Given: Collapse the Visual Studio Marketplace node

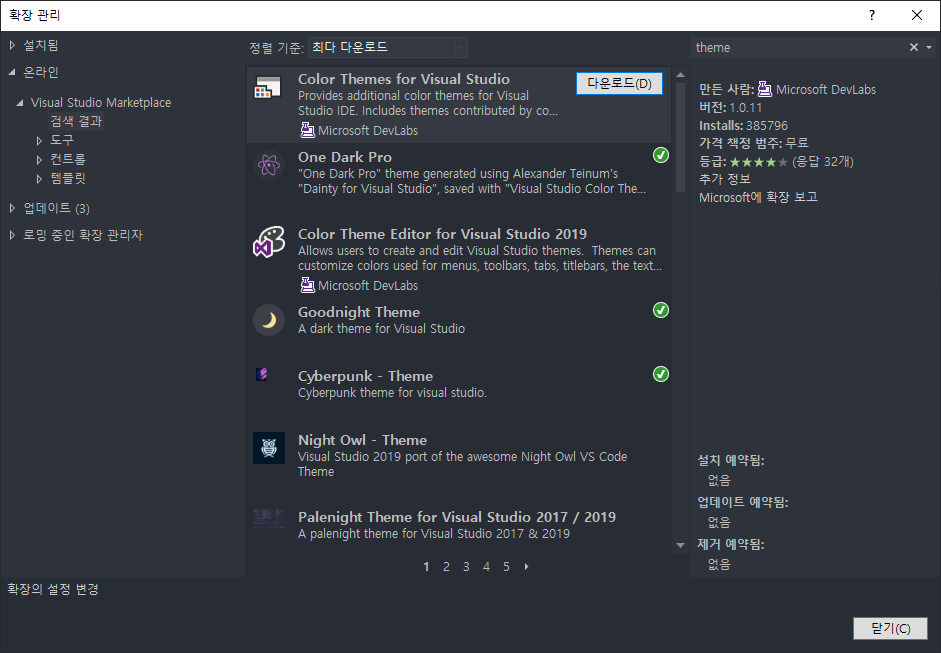Looking at the screenshot, I should click(20, 103).
